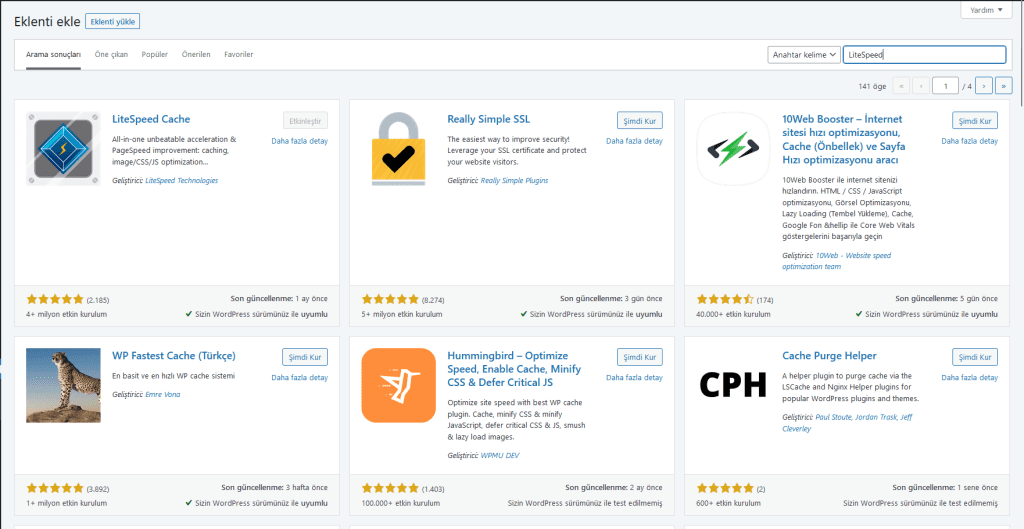Click the Etkinleştir button for LiteSpeed Cache
This screenshot has height=529, width=1024.
(x=305, y=121)
